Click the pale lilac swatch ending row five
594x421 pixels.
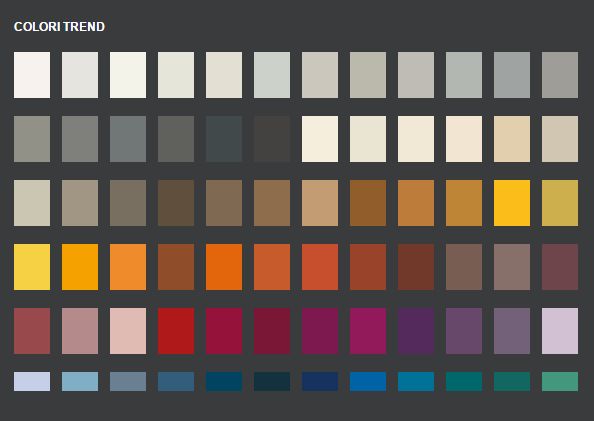click(x=560, y=331)
